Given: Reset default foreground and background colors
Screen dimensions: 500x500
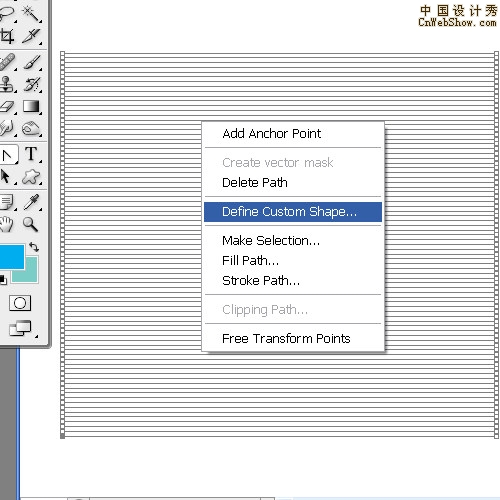Looking at the screenshot, I should pos(3,279).
